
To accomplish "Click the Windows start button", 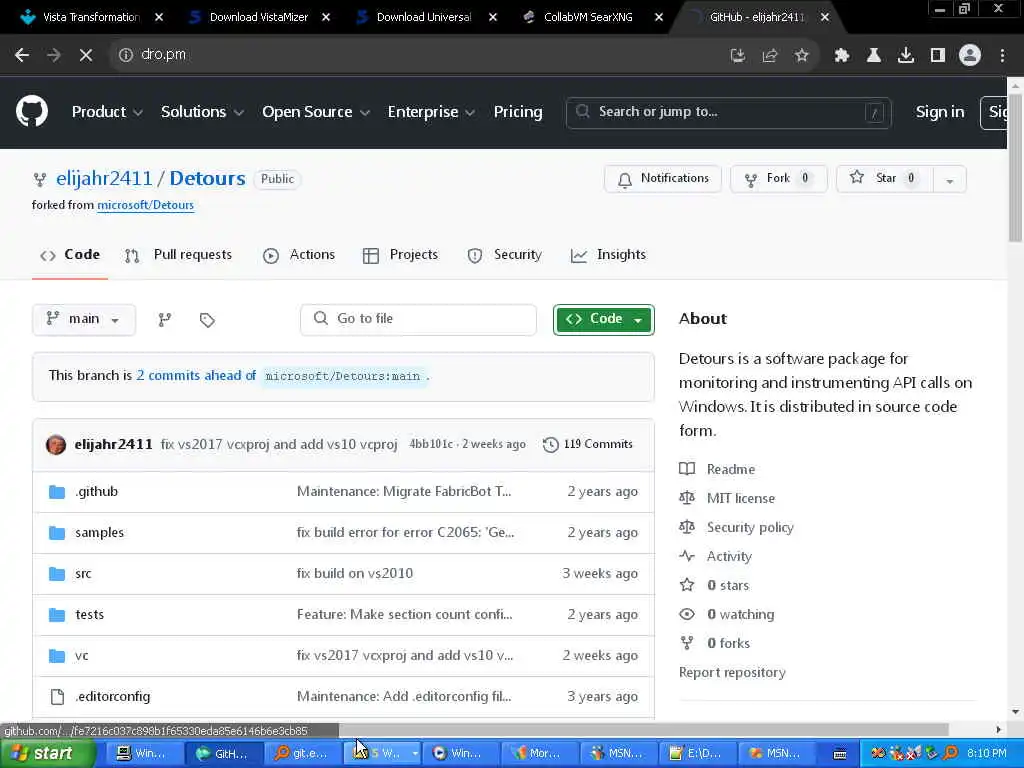I will [46, 754].
